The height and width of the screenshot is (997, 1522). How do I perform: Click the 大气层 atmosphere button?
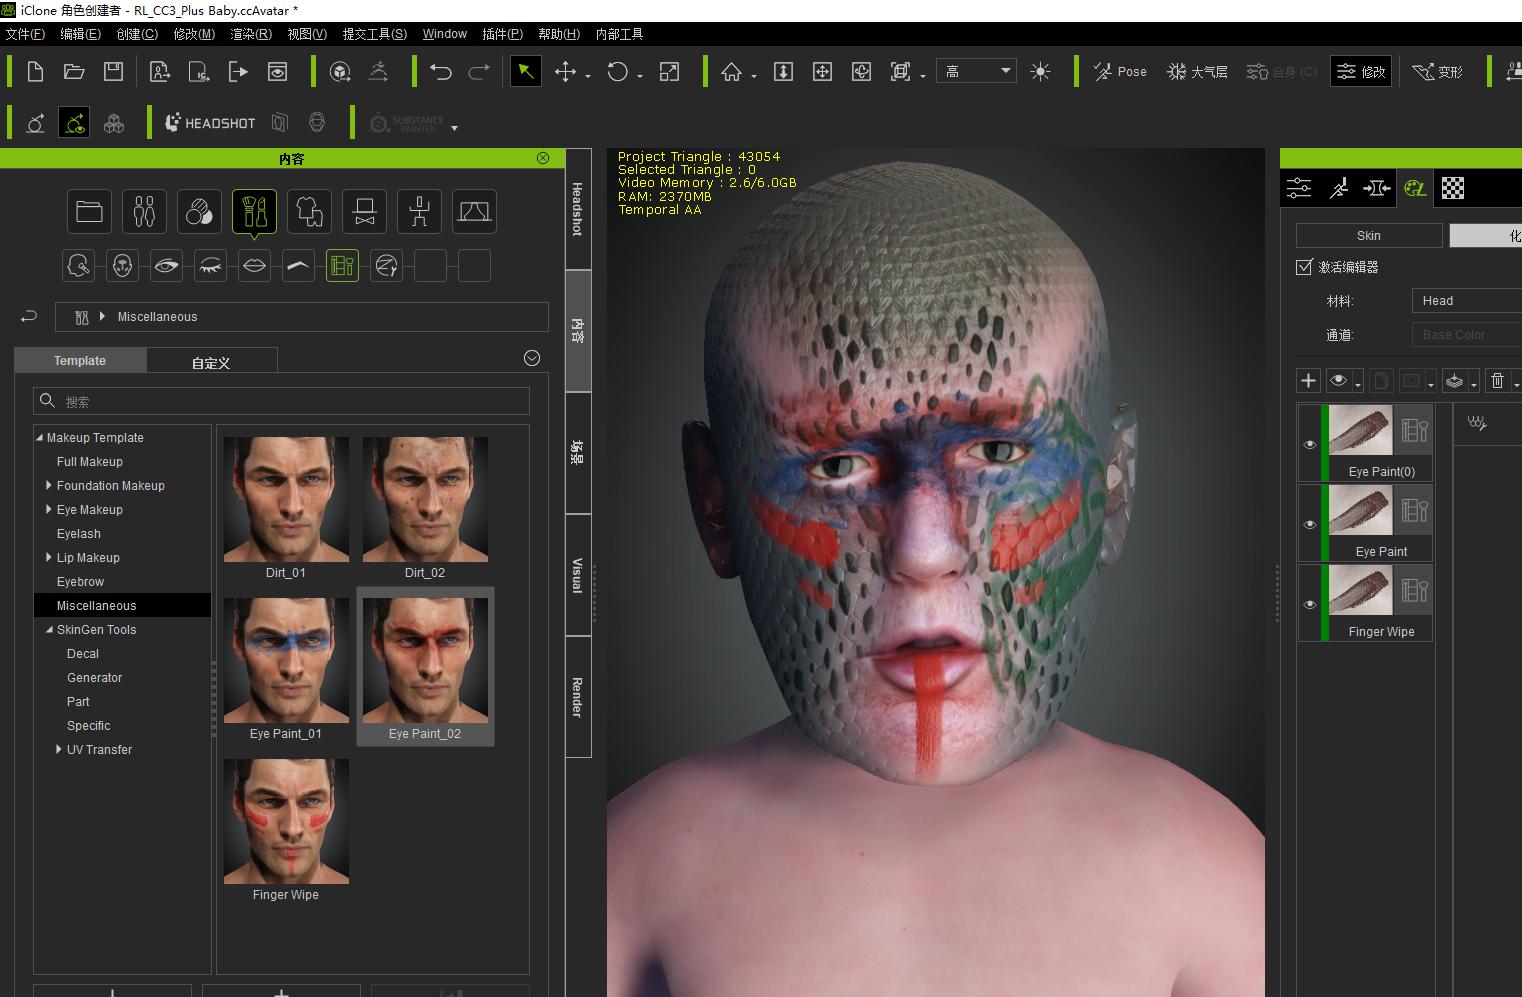tap(1197, 71)
